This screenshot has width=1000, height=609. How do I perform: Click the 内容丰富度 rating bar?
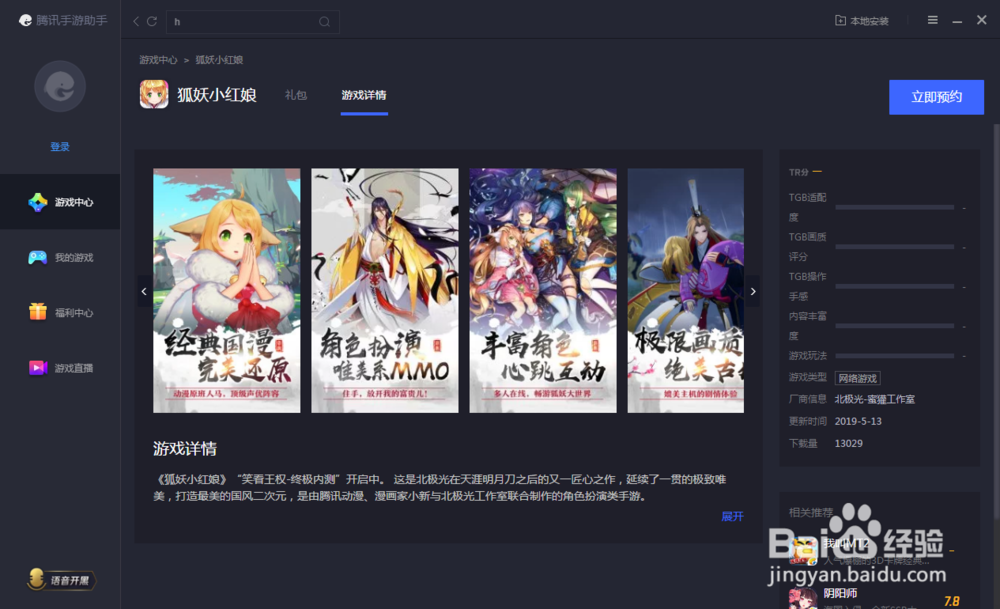click(x=894, y=326)
